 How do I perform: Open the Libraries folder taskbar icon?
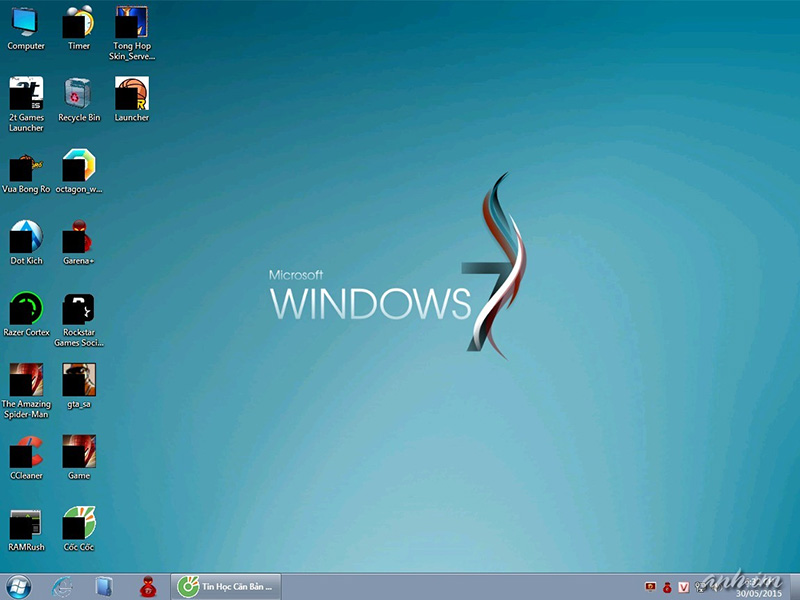[x=104, y=587]
